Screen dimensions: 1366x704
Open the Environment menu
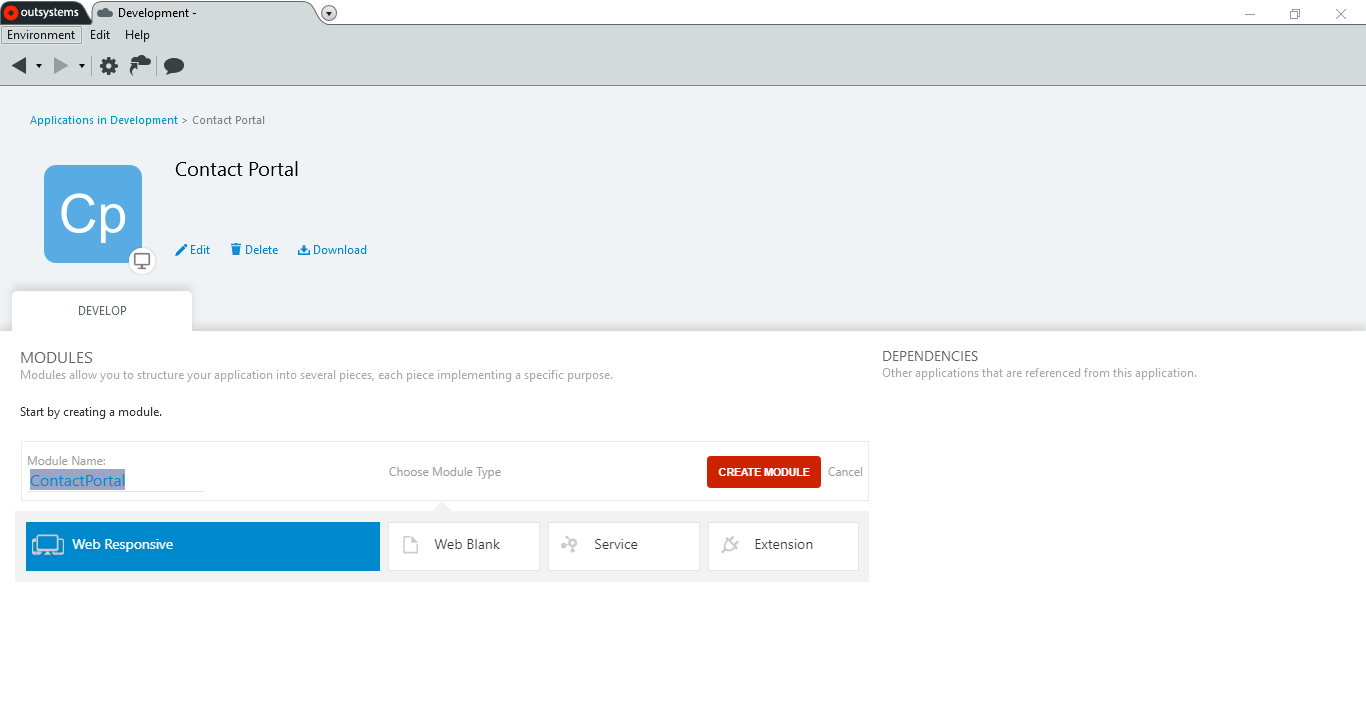tap(41, 35)
